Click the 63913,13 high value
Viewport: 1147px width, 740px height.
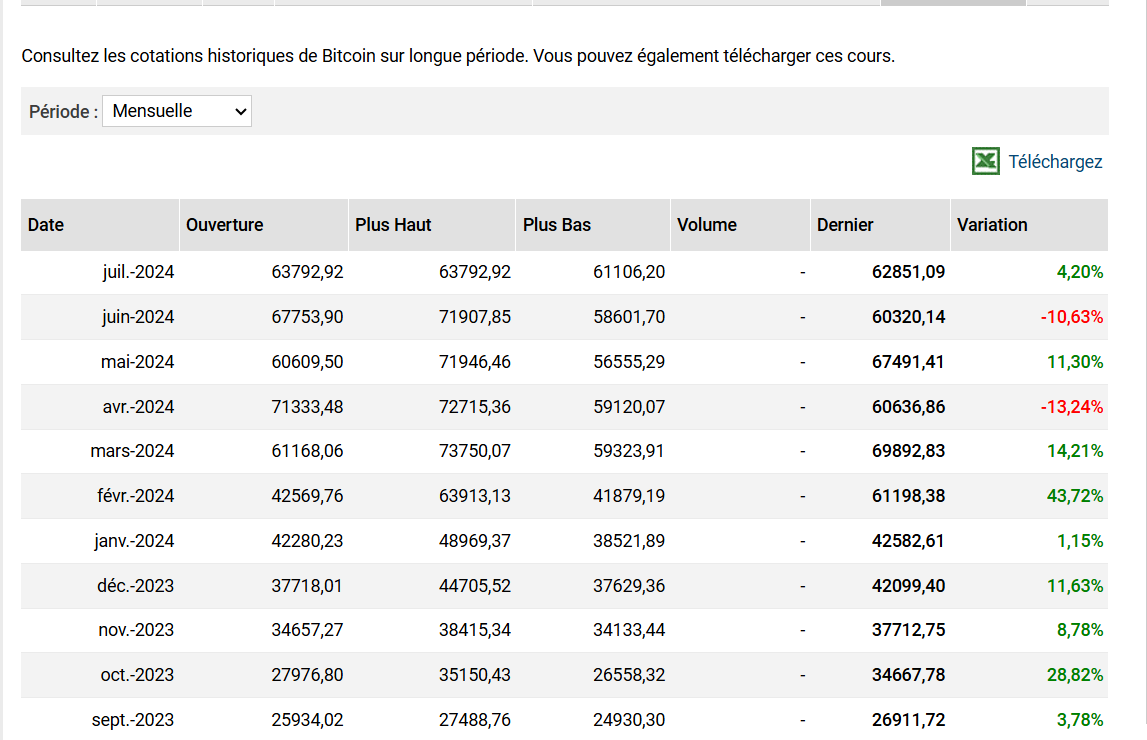tap(475, 496)
